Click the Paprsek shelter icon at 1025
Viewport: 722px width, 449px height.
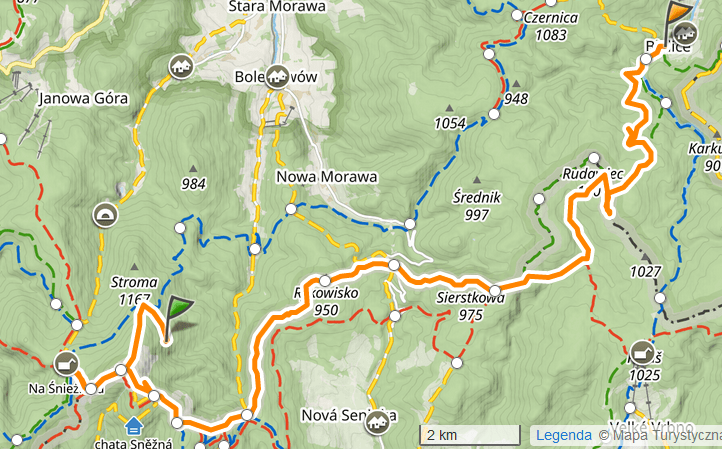[642, 354]
